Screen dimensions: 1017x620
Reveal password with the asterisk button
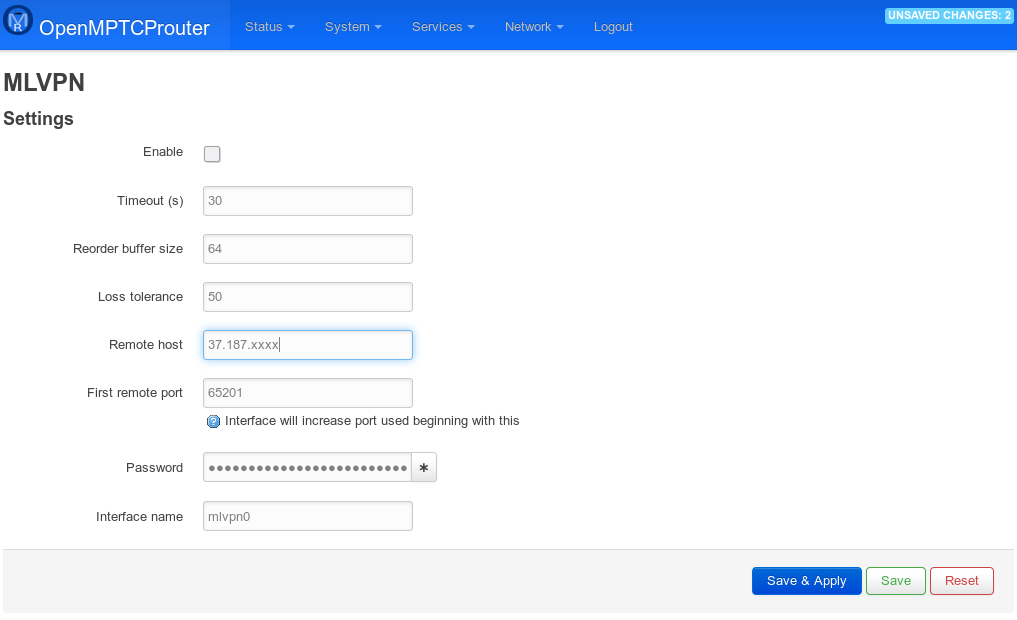(x=424, y=468)
